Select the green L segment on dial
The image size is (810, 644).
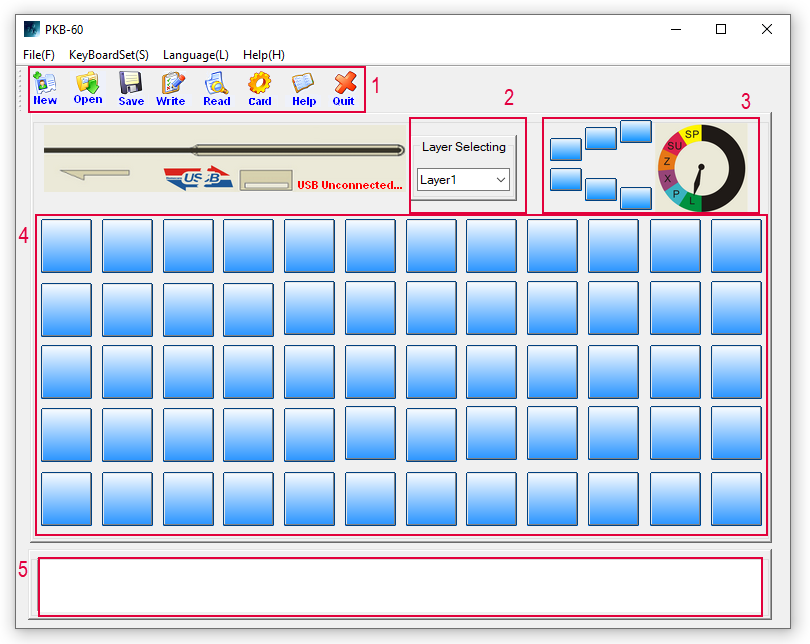tap(692, 202)
